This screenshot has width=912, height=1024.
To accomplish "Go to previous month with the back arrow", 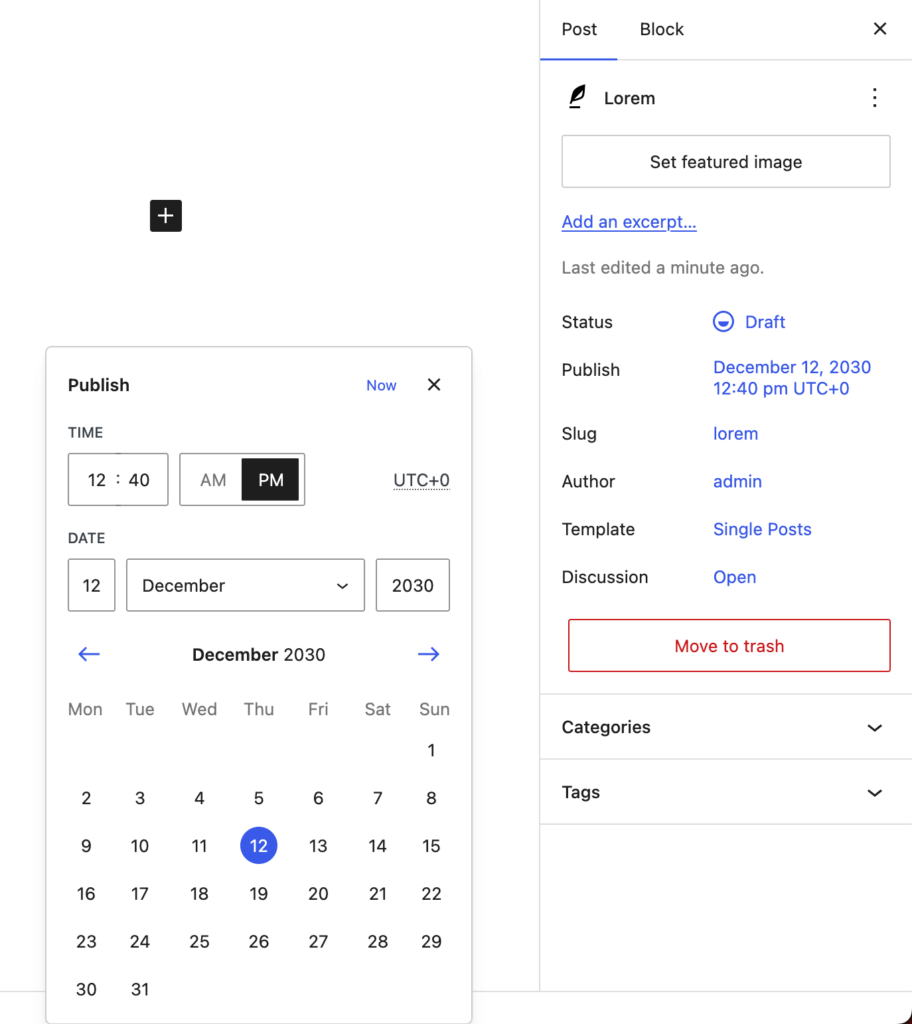I will coord(88,654).
